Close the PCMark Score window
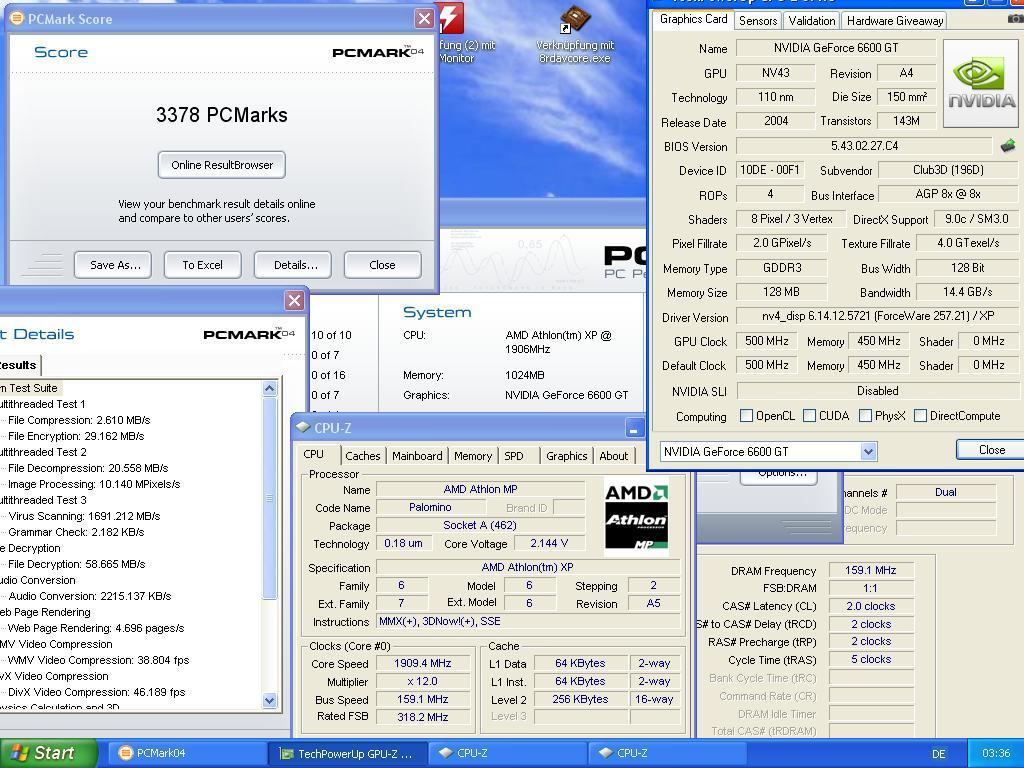The height and width of the screenshot is (768, 1024). pos(424,18)
